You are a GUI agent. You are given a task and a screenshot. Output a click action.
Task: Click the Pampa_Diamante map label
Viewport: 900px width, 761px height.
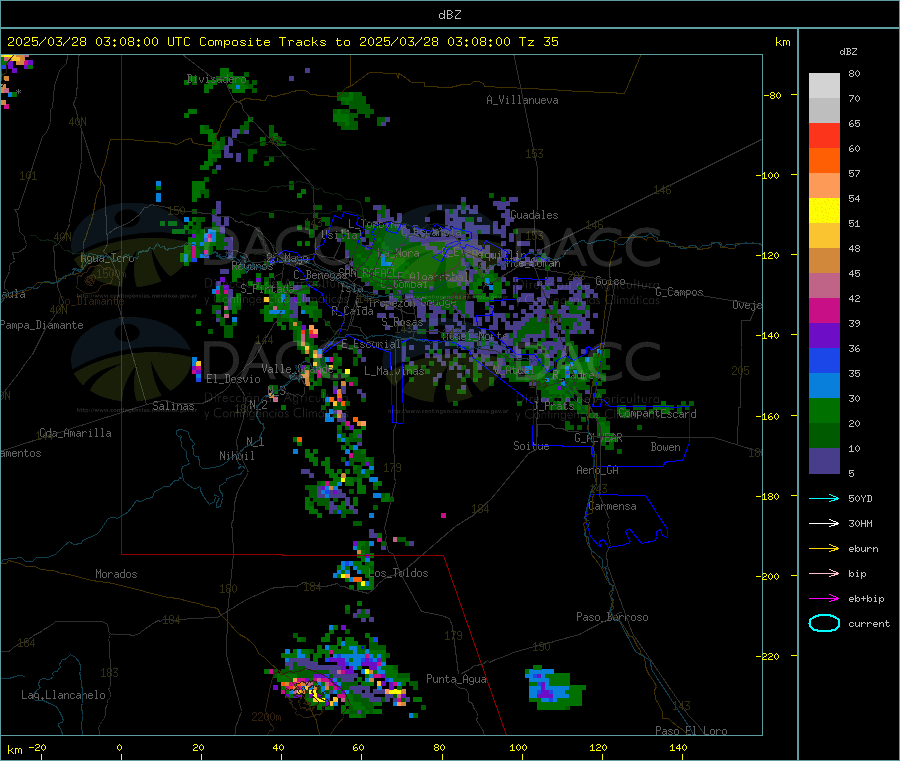point(42,325)
